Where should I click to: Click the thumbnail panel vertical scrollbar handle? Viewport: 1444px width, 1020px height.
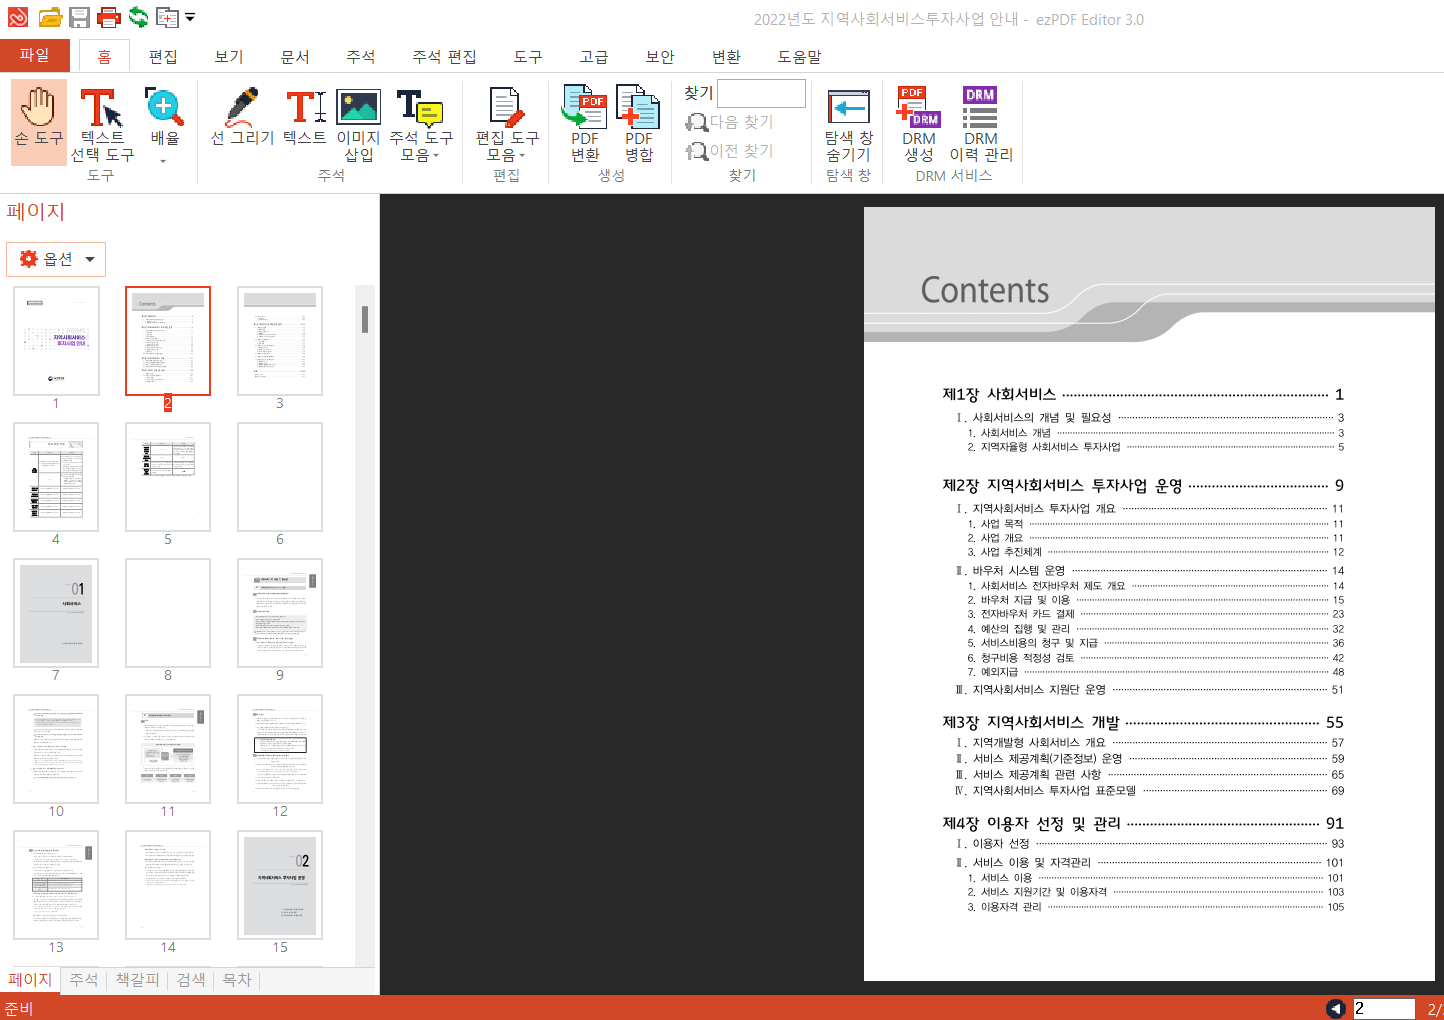click(x=365, y=319)
